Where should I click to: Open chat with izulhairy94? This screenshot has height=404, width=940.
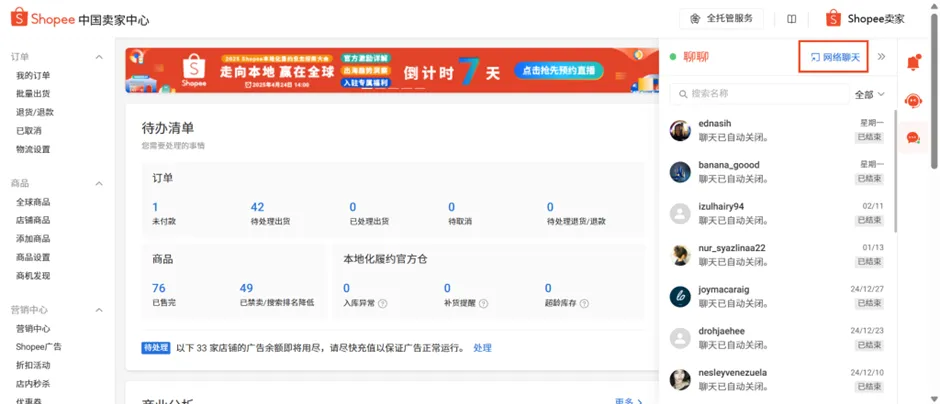pos(777,213)
